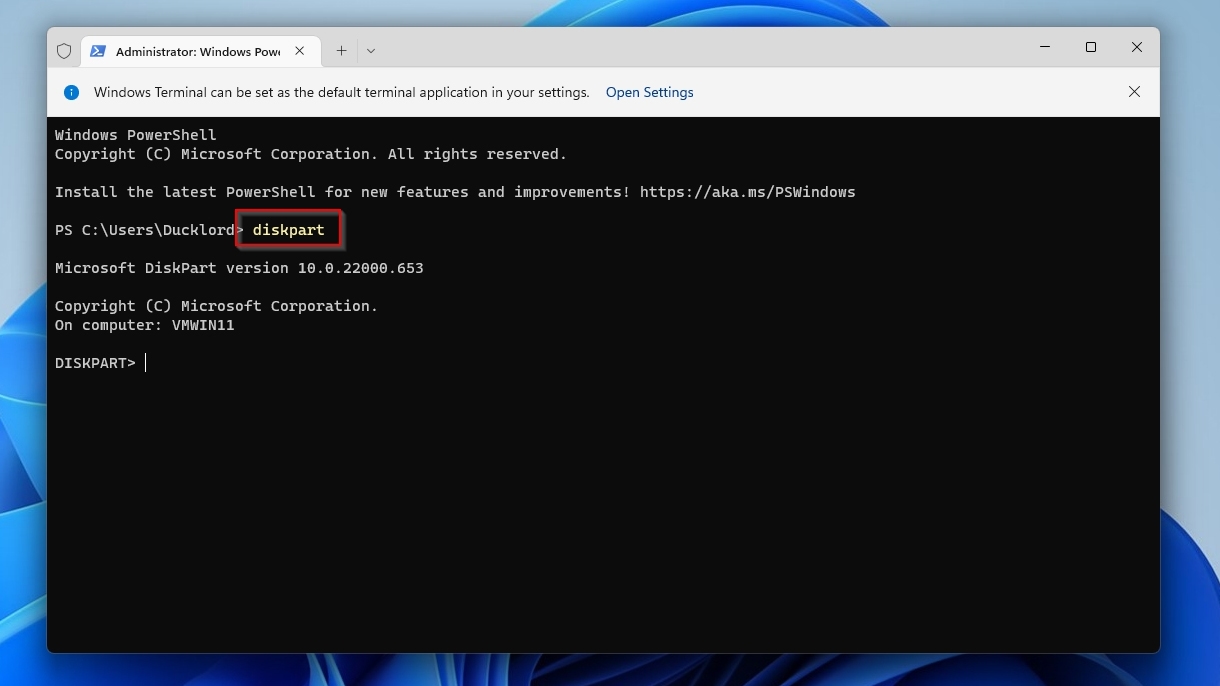Place cursor at the blinking terminal cursor
Screen dimensions: 1220x686
(x=145, y=362)
